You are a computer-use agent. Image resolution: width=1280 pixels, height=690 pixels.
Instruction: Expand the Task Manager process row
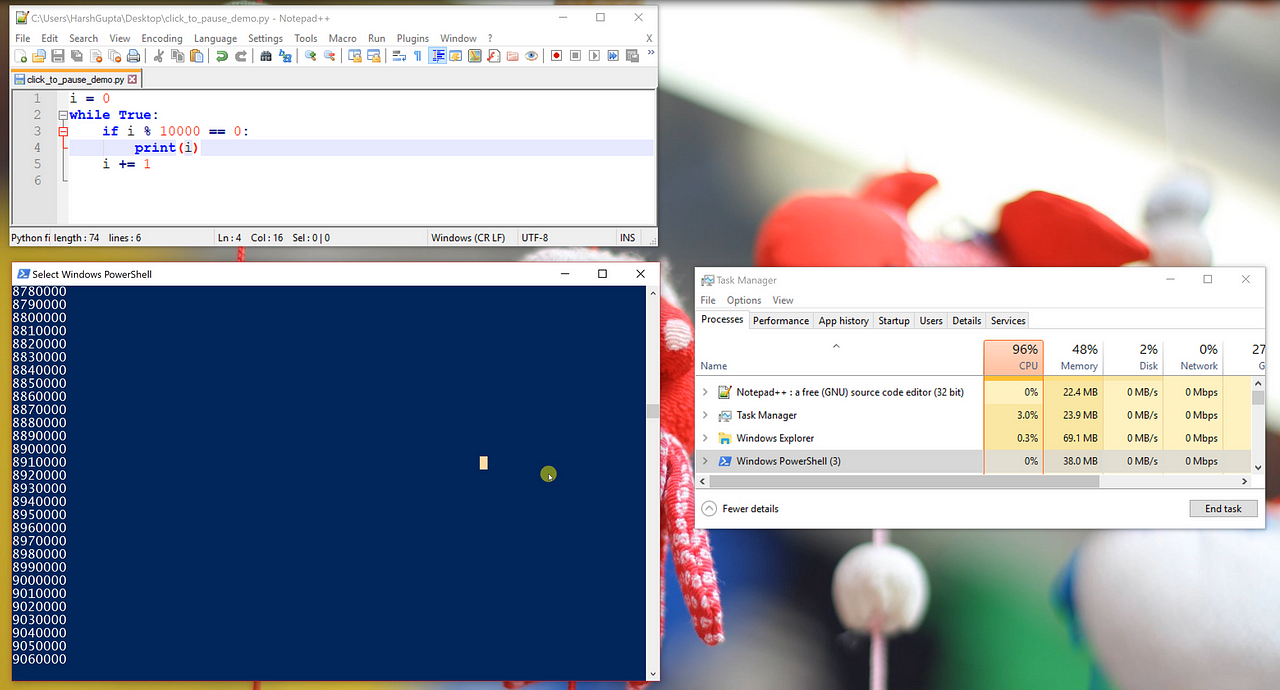(x=705, y=415)
